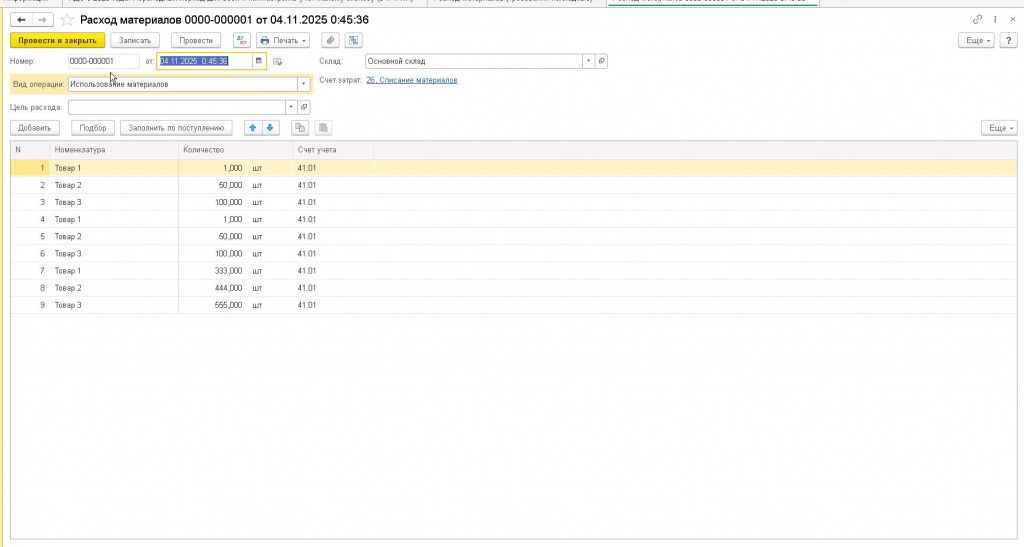Click the Записать button
Image resolution: width=1024 pixels, height=547 pixels.
pyautogui.click(x=135, y=40)
